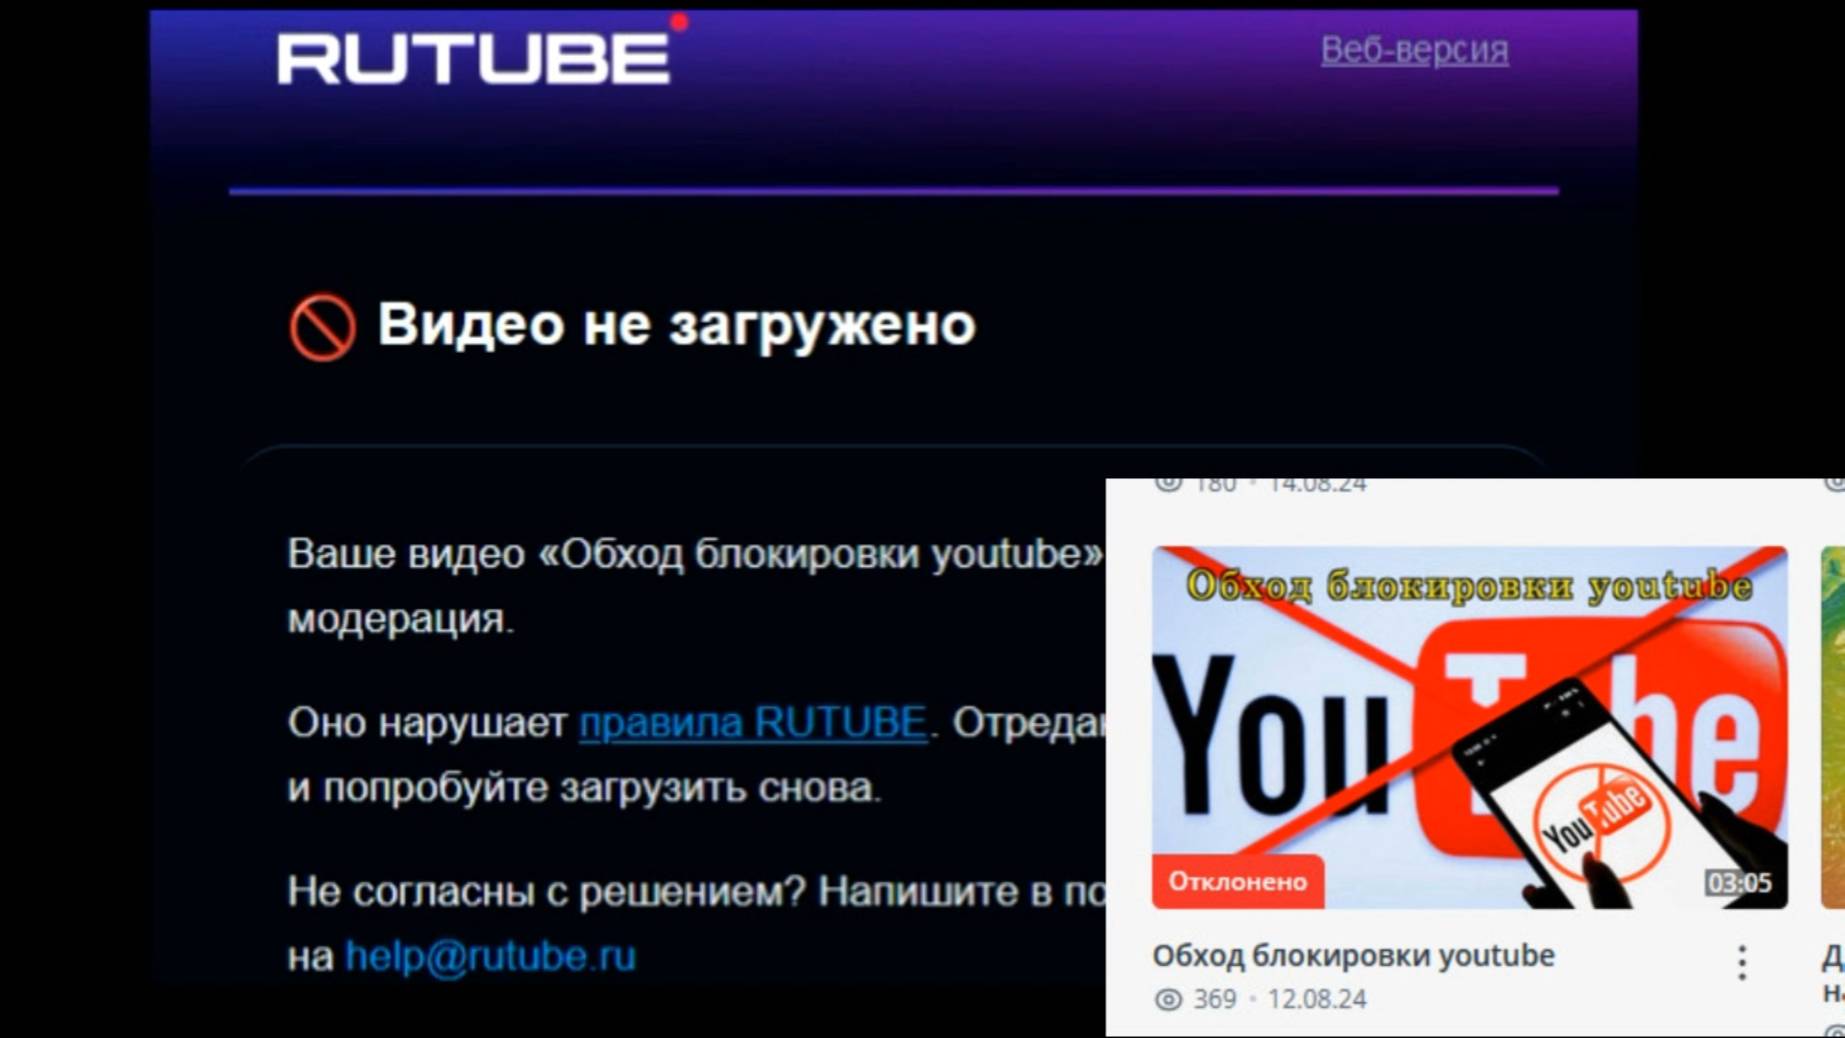
Task: Click the text «и попробуйте загрузить снова.»
Action: [585, 788]
